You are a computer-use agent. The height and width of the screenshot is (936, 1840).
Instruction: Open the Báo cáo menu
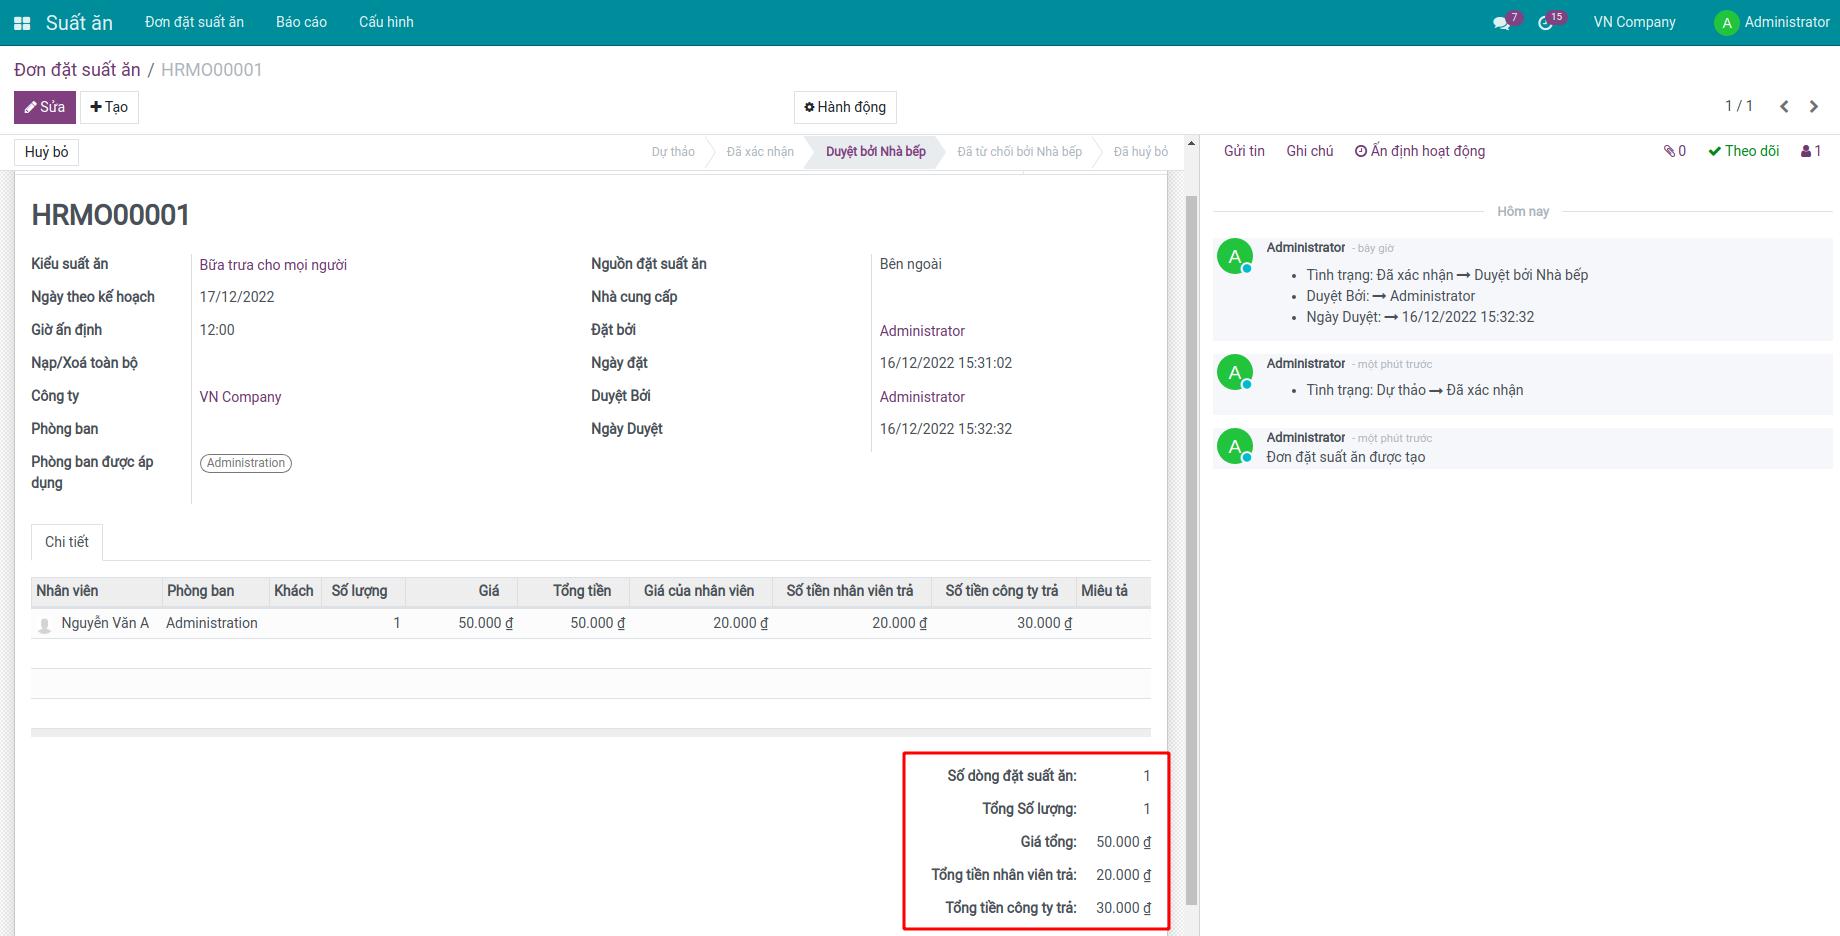click(x=301, y=22)
